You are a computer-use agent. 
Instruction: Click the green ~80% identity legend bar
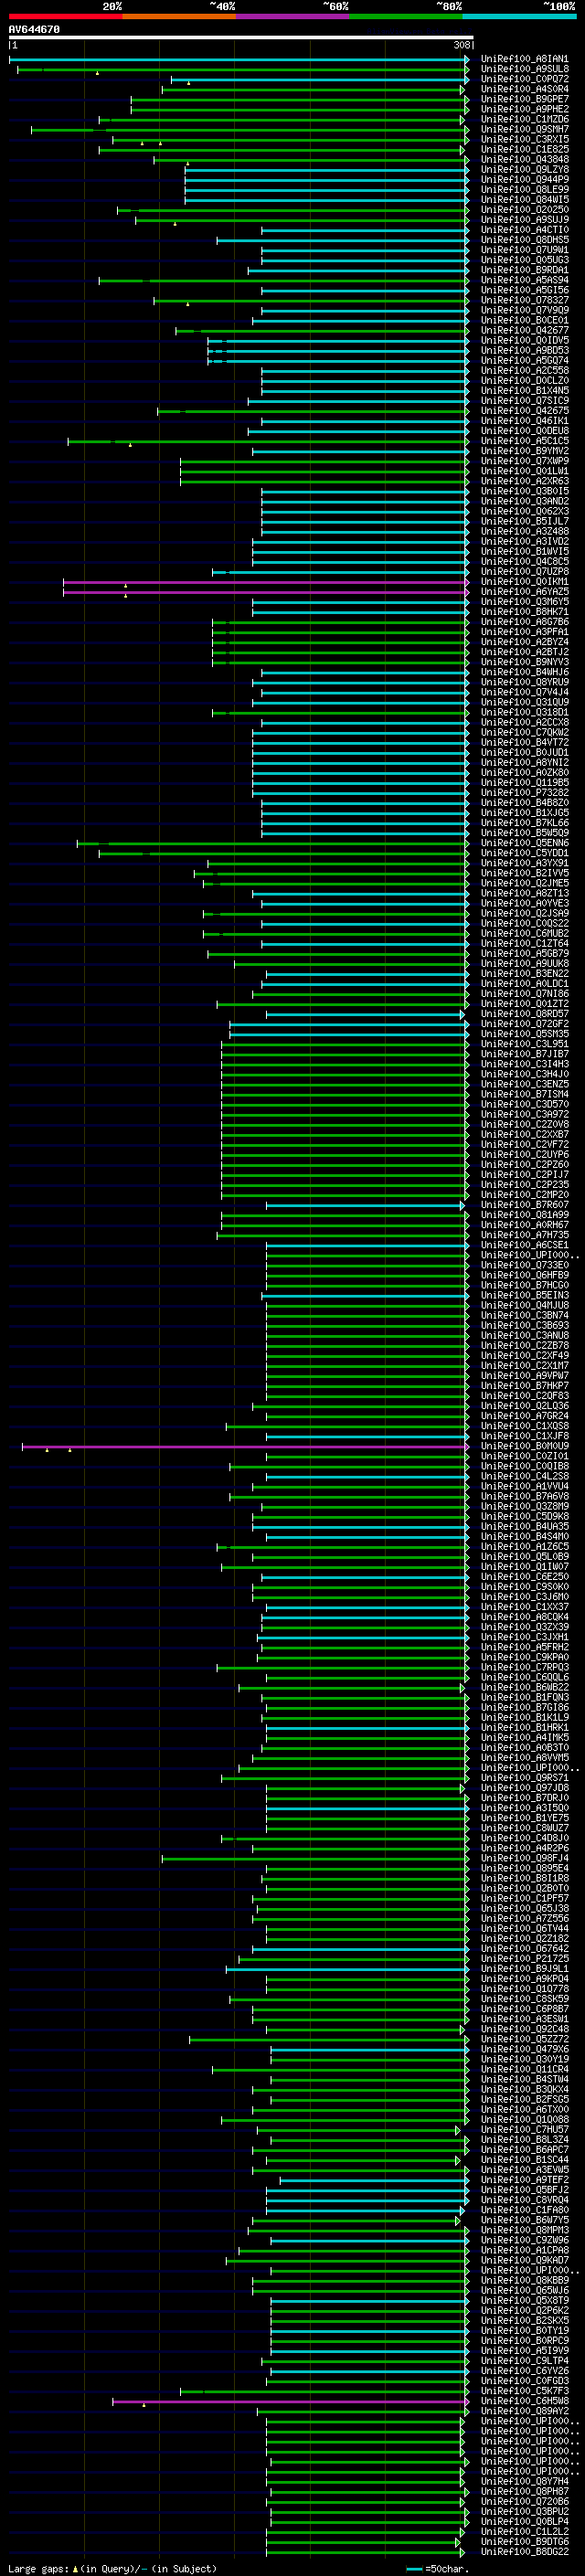[406, 16]
